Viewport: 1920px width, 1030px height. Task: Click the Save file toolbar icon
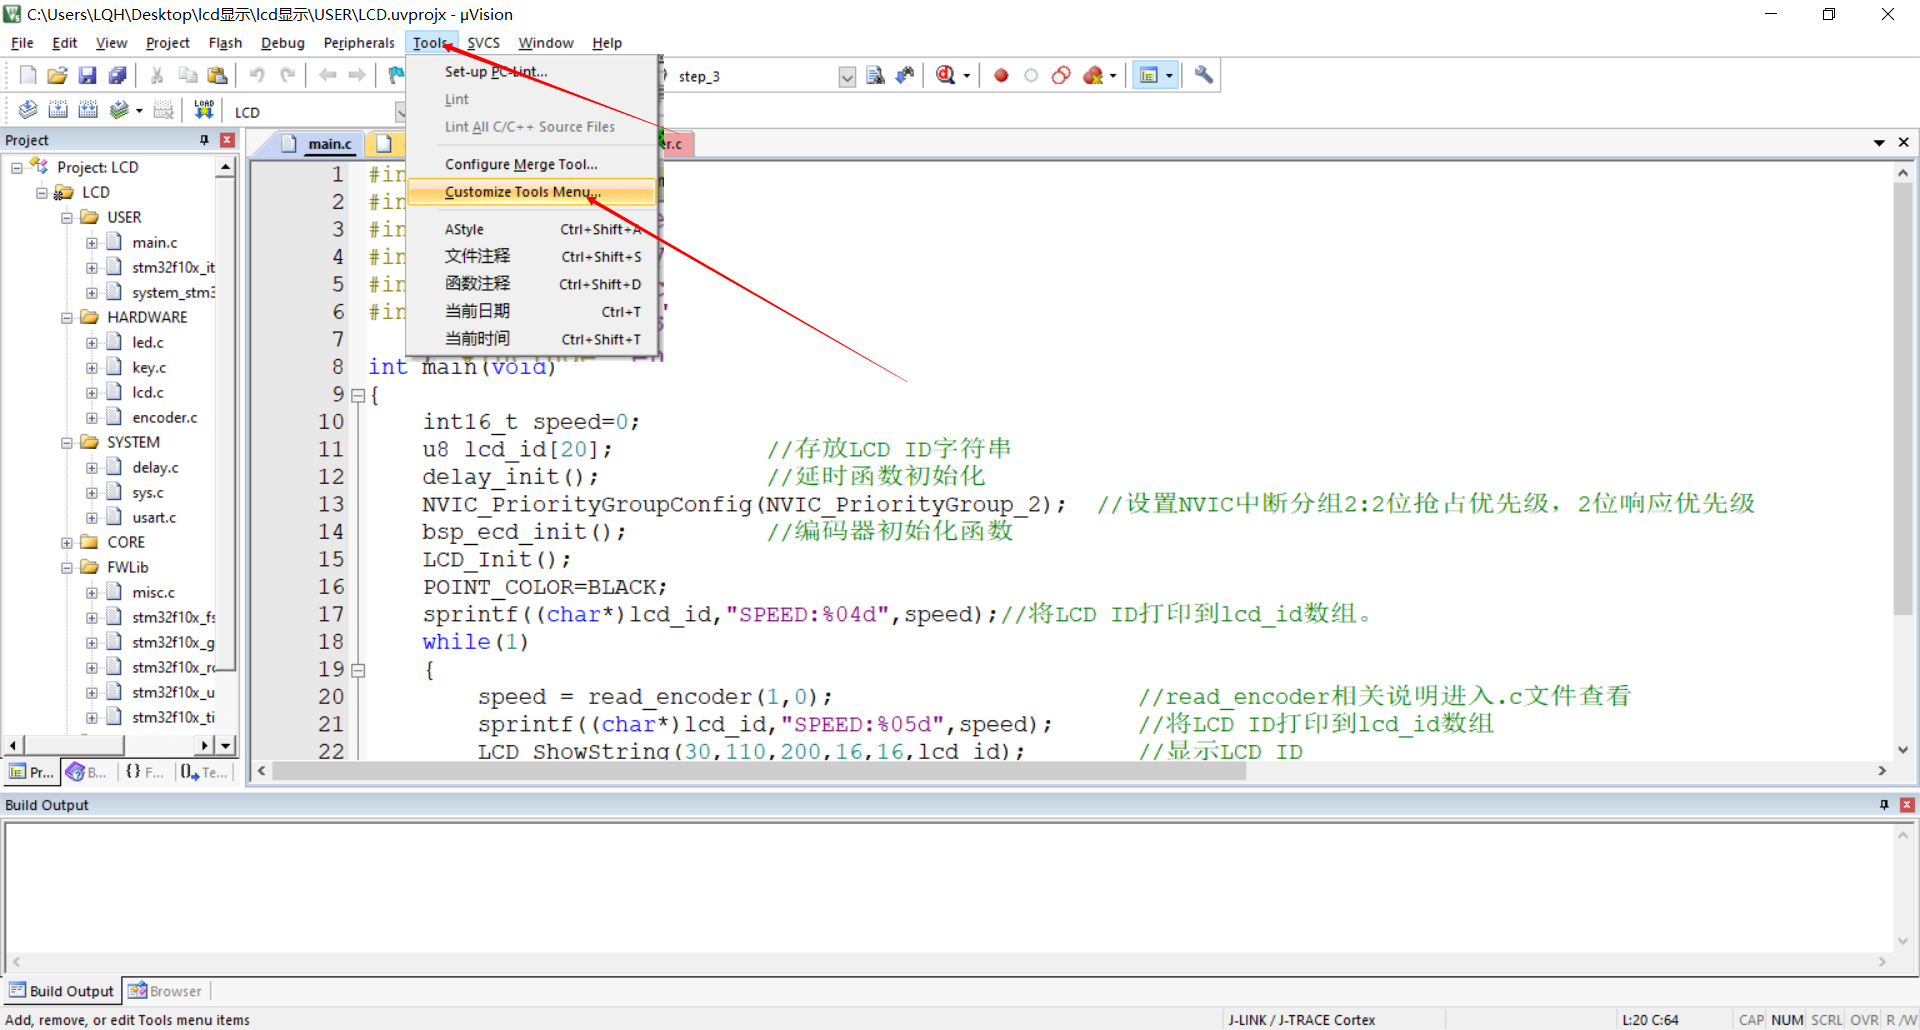click(x=88, y=76)
